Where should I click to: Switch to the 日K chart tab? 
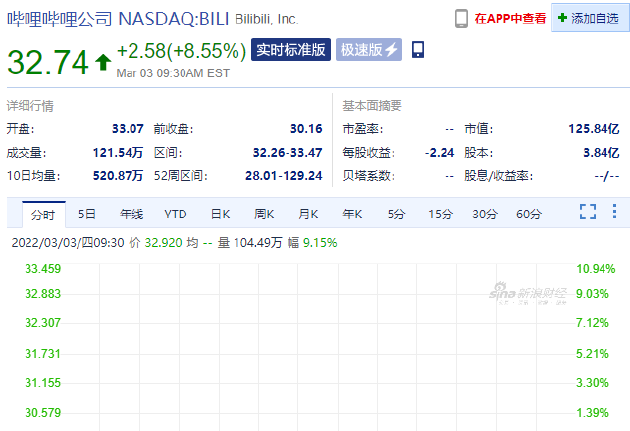tap(221, 214)
